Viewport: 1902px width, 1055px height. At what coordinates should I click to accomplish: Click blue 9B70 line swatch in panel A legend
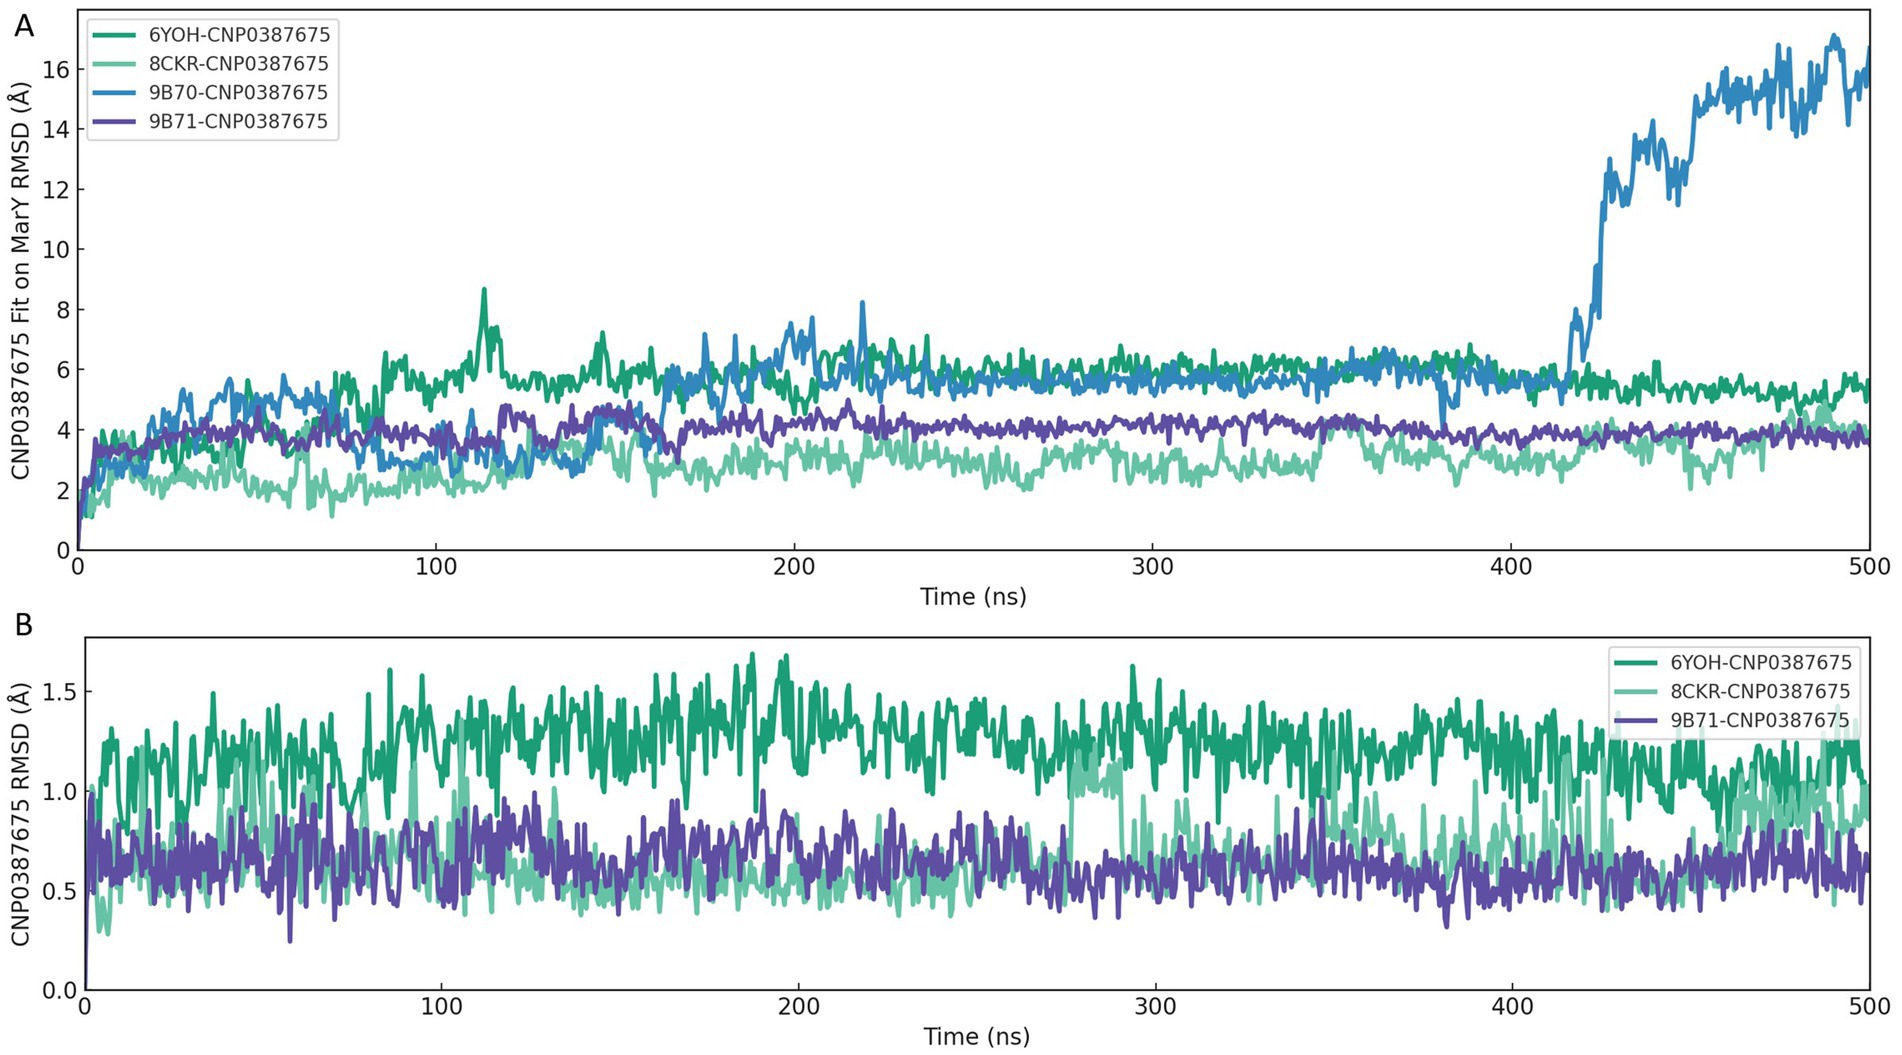(x=114, y=93)
